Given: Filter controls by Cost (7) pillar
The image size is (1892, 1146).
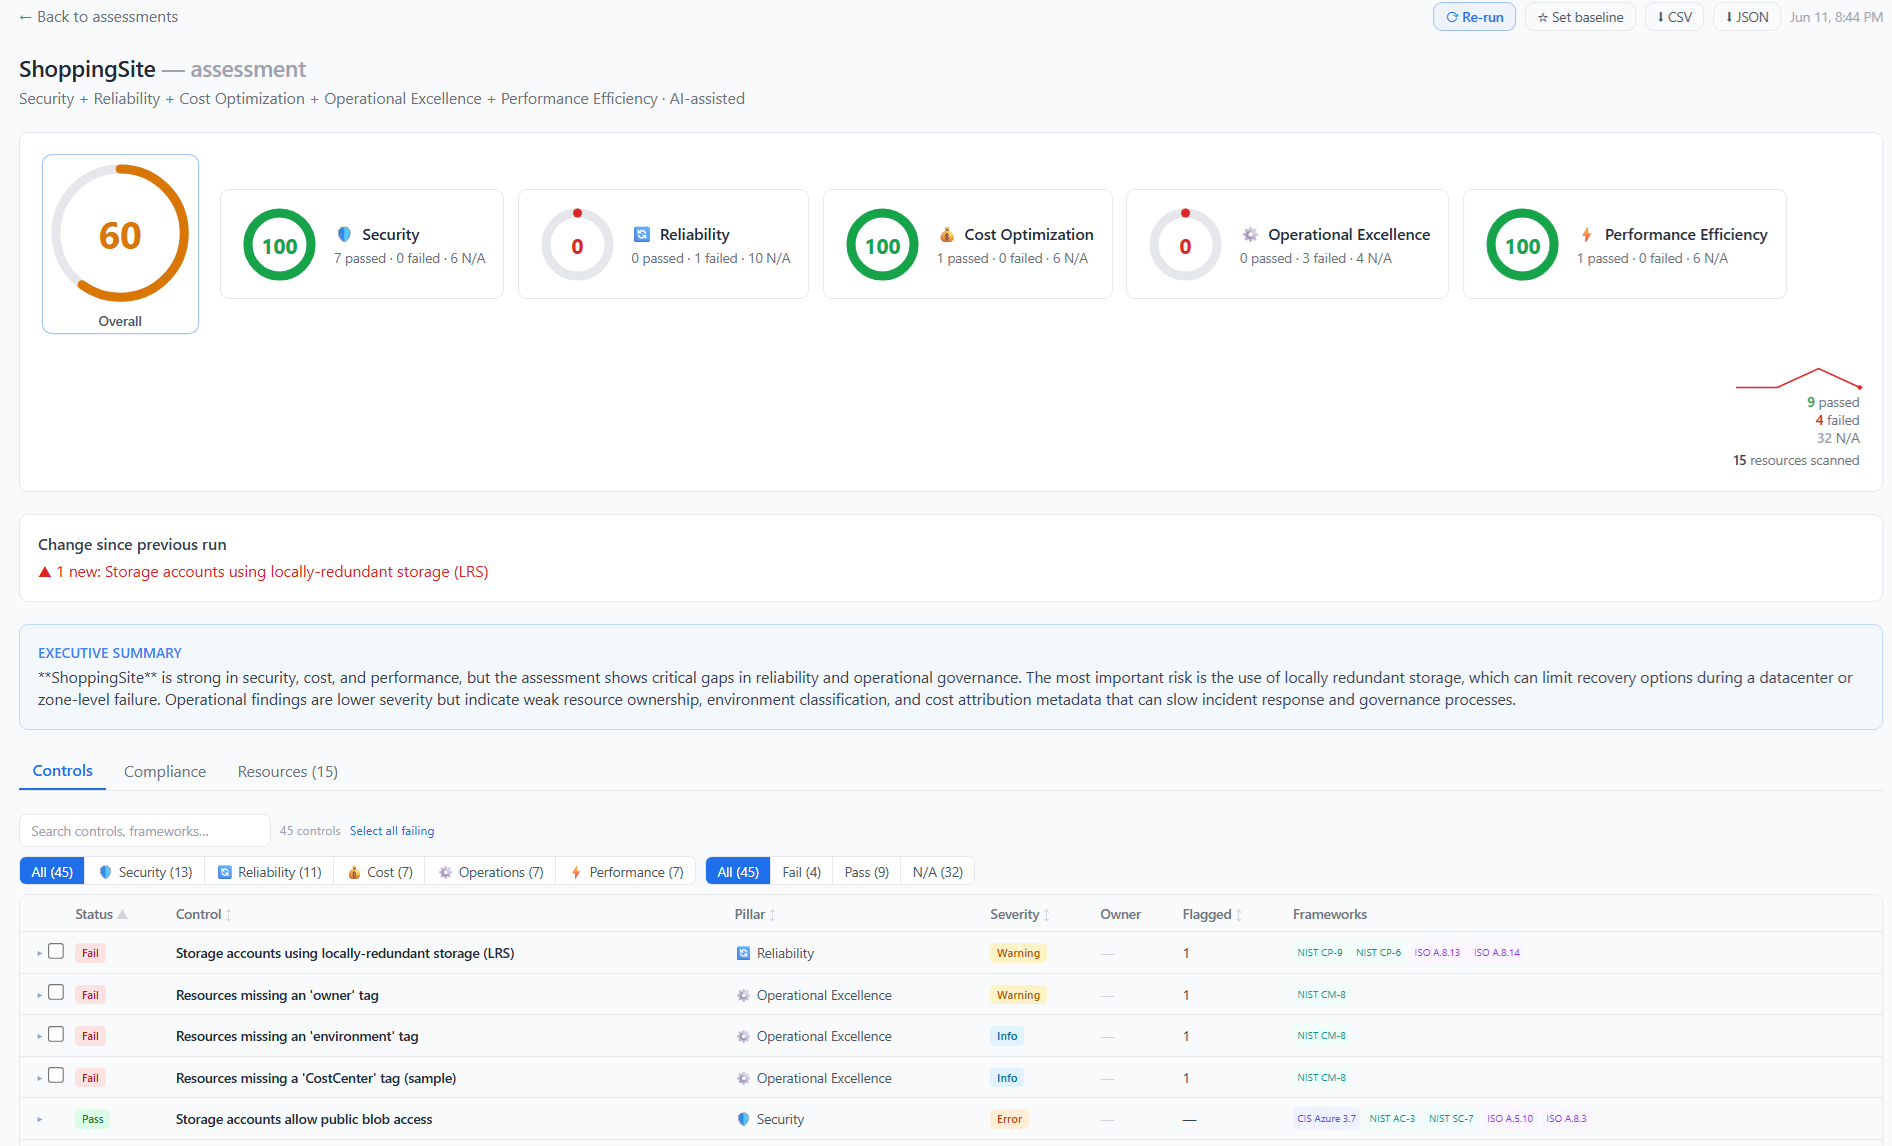Looking at the screenshot, I should click(380, 872).
